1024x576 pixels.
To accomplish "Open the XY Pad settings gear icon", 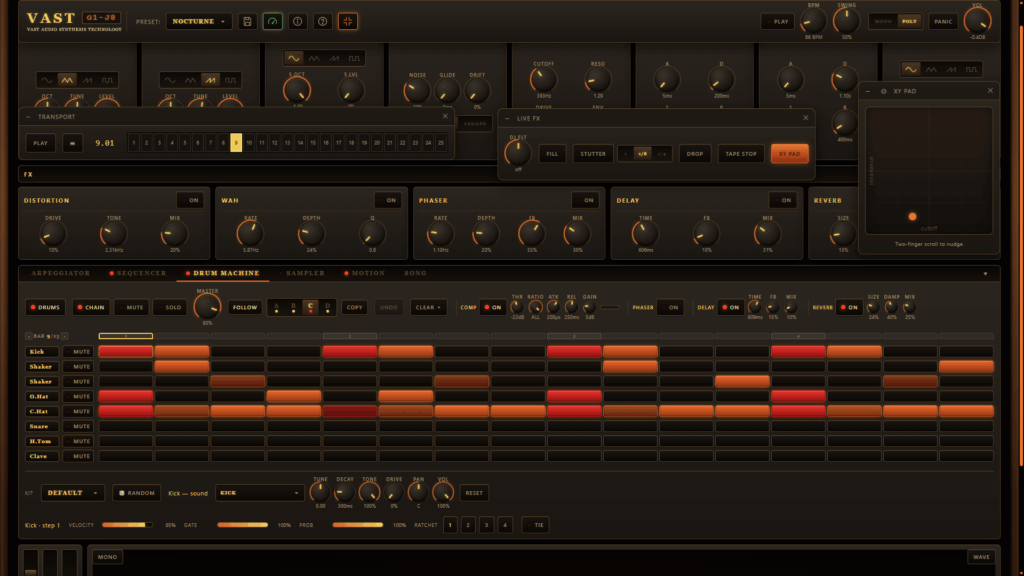I will click(x=884, y=91).
